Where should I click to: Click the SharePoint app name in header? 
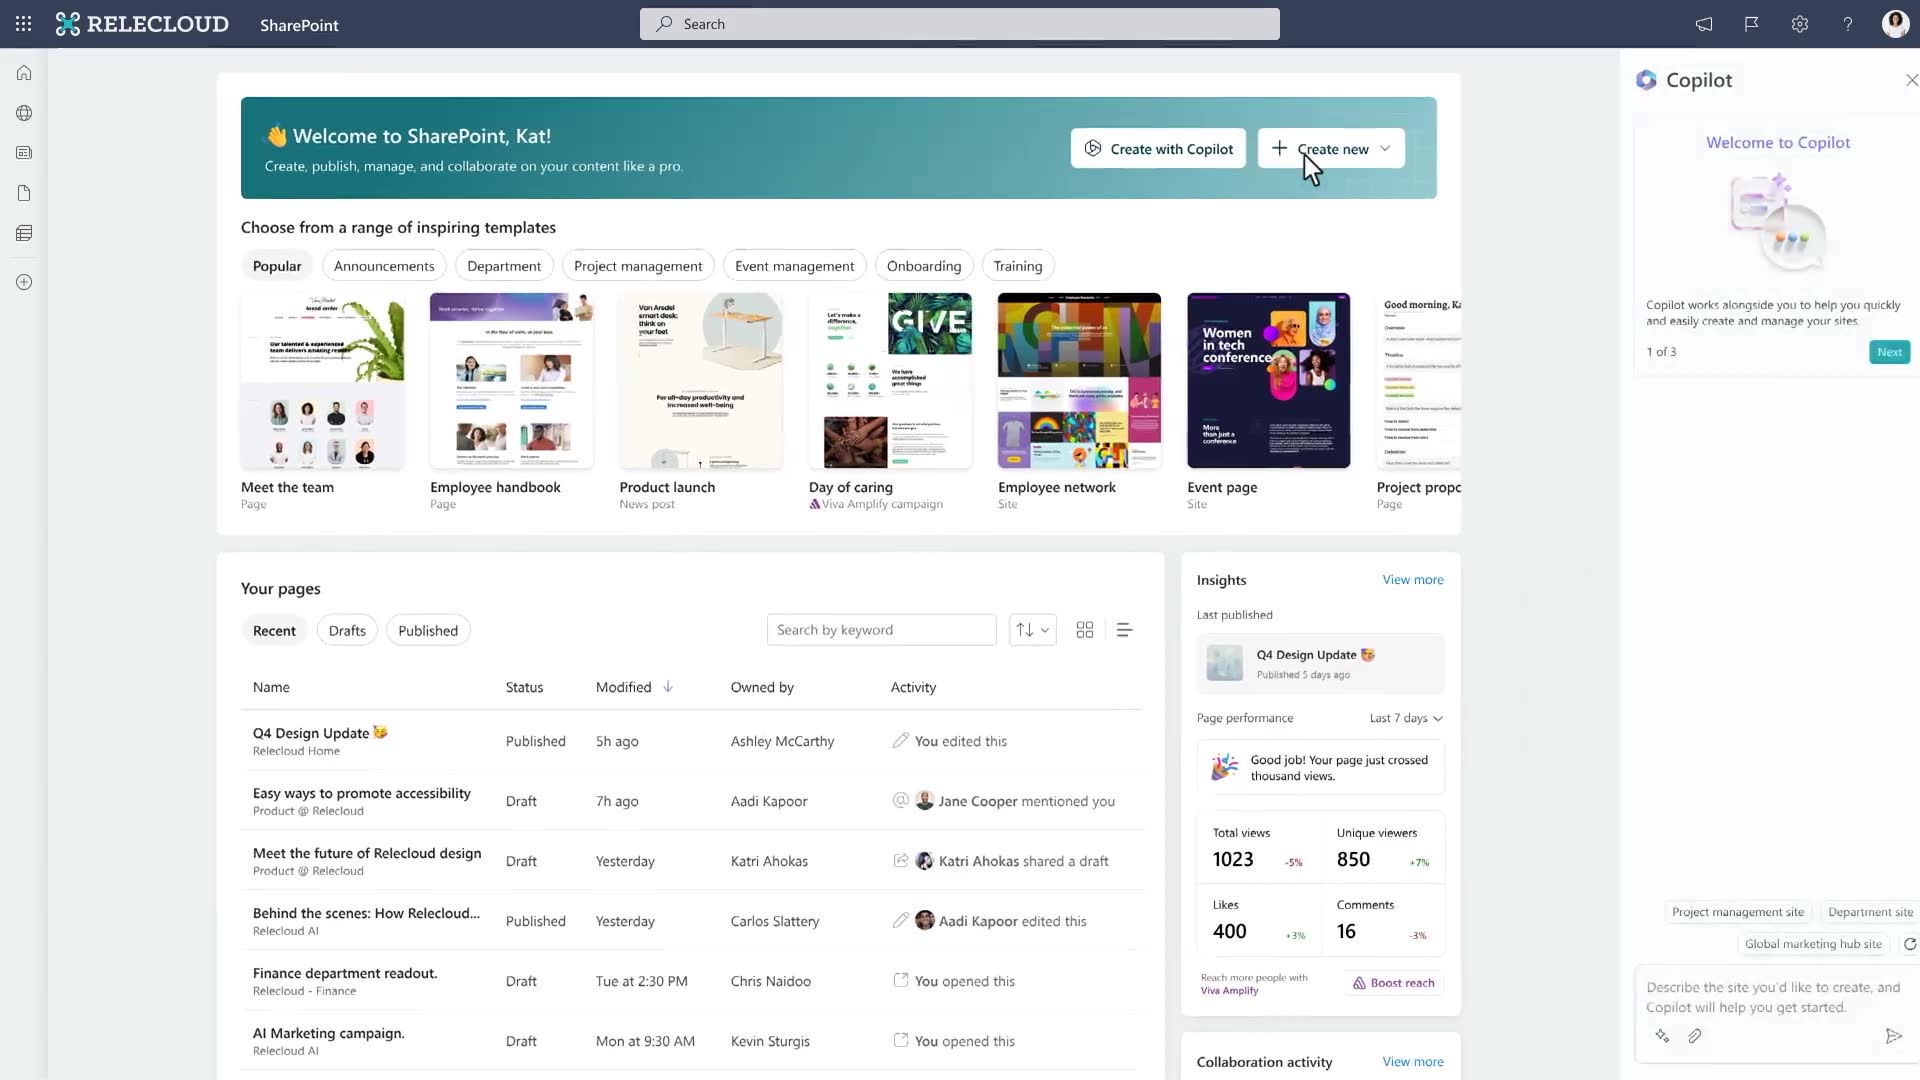coord(299,25)
